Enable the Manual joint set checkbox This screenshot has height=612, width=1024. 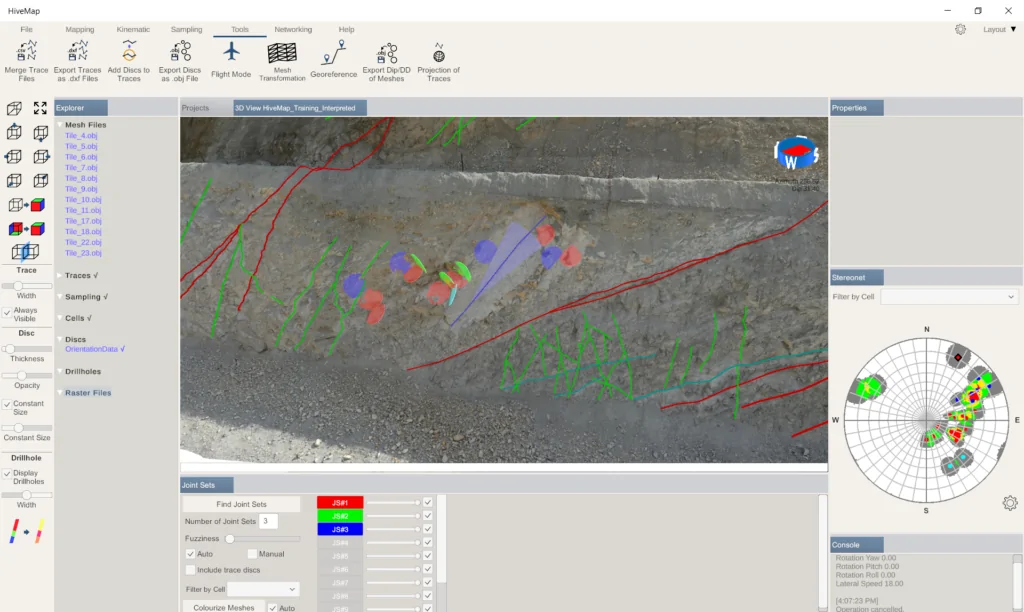tap(252, 554)
